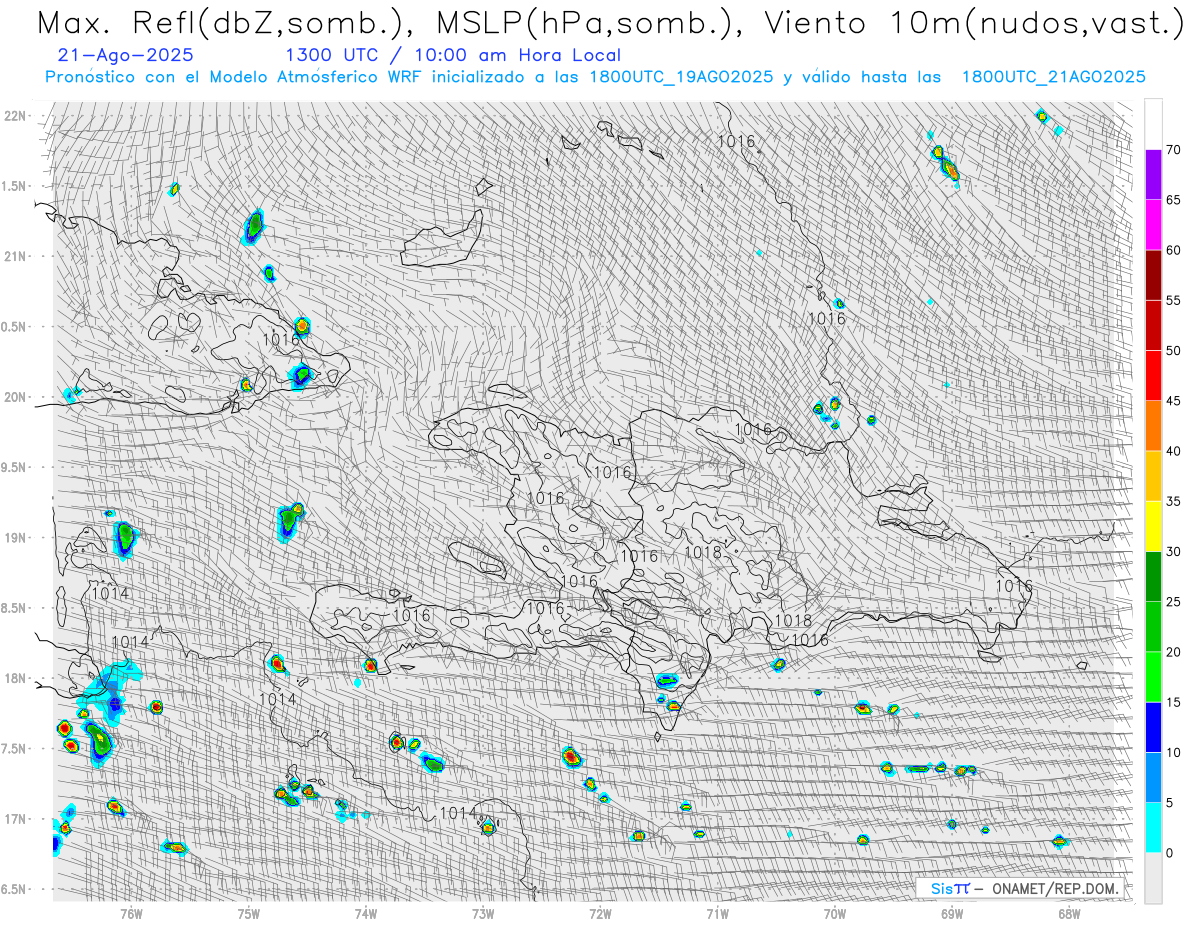Click the dark green 25-30 dBZ segment

click(1153, 576)
